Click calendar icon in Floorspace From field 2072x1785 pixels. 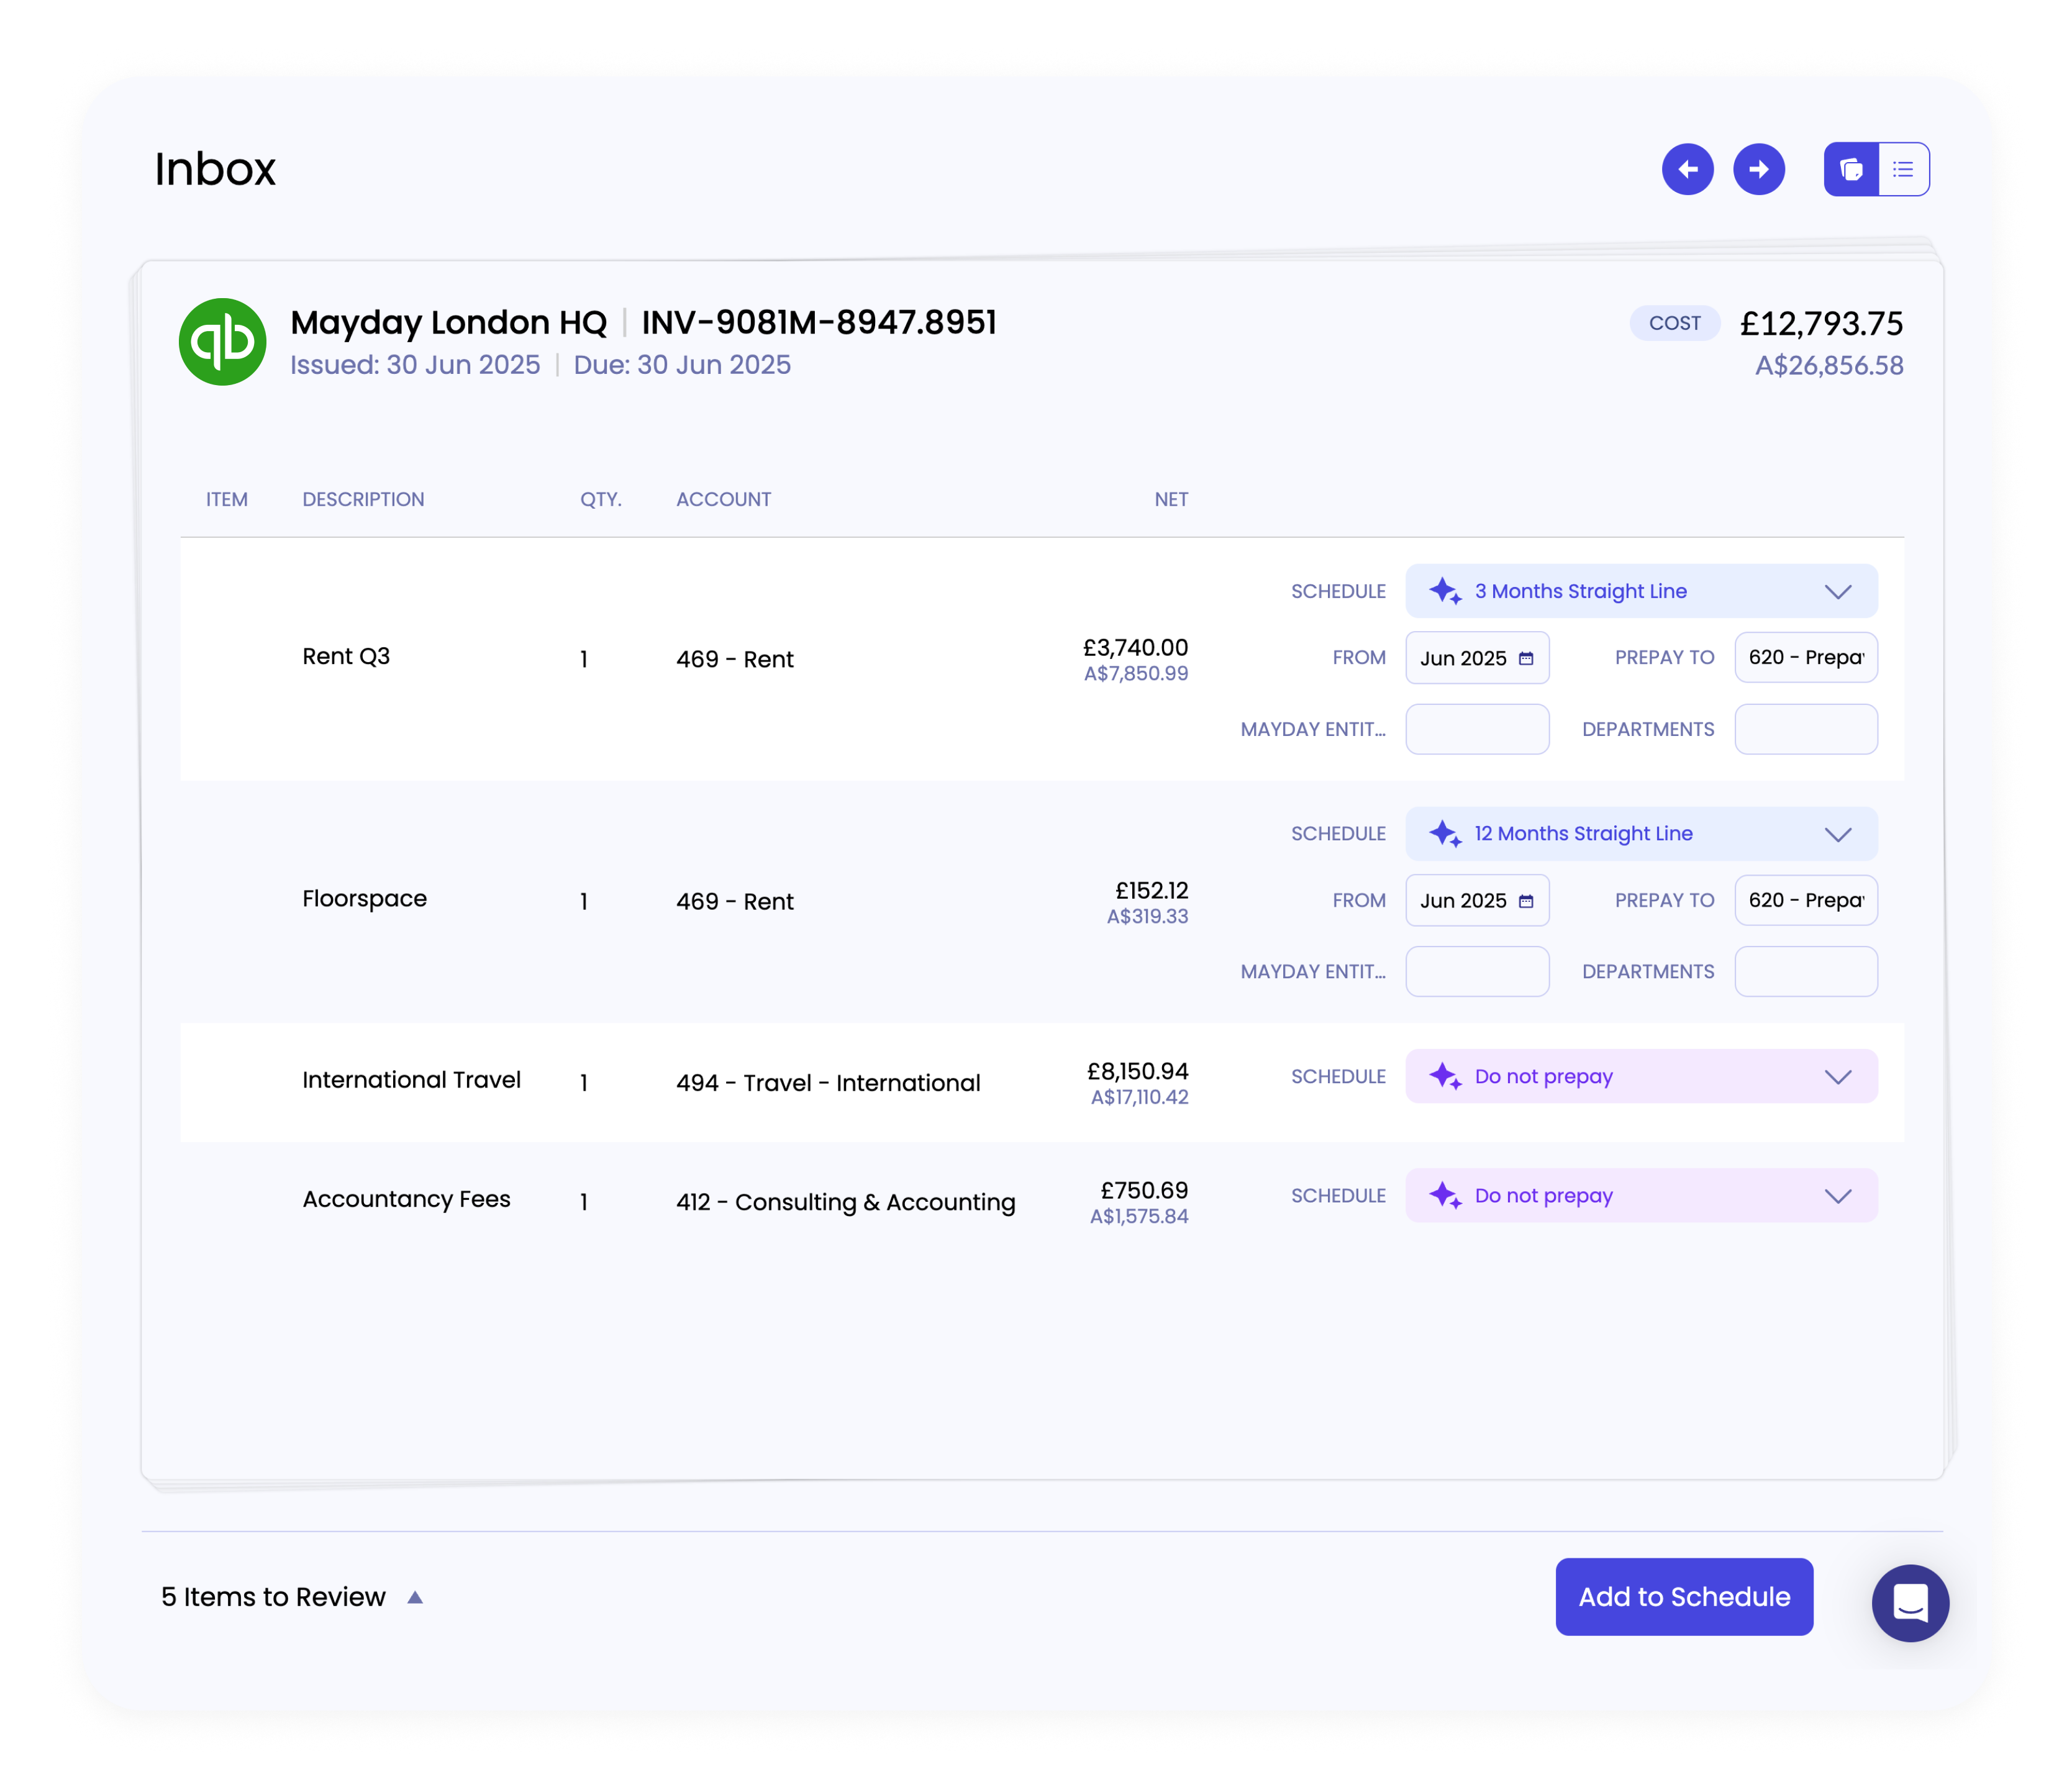coord(1525,901)
